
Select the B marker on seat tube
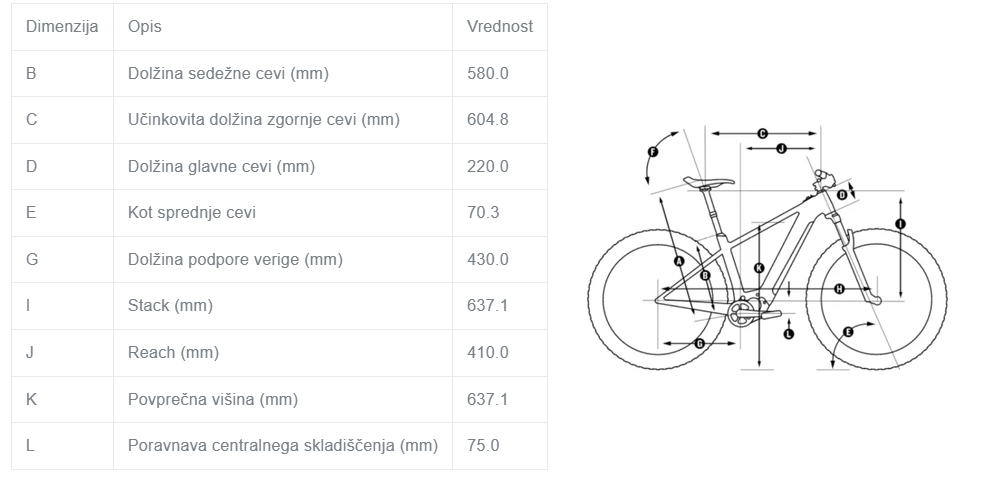(705, 276)
